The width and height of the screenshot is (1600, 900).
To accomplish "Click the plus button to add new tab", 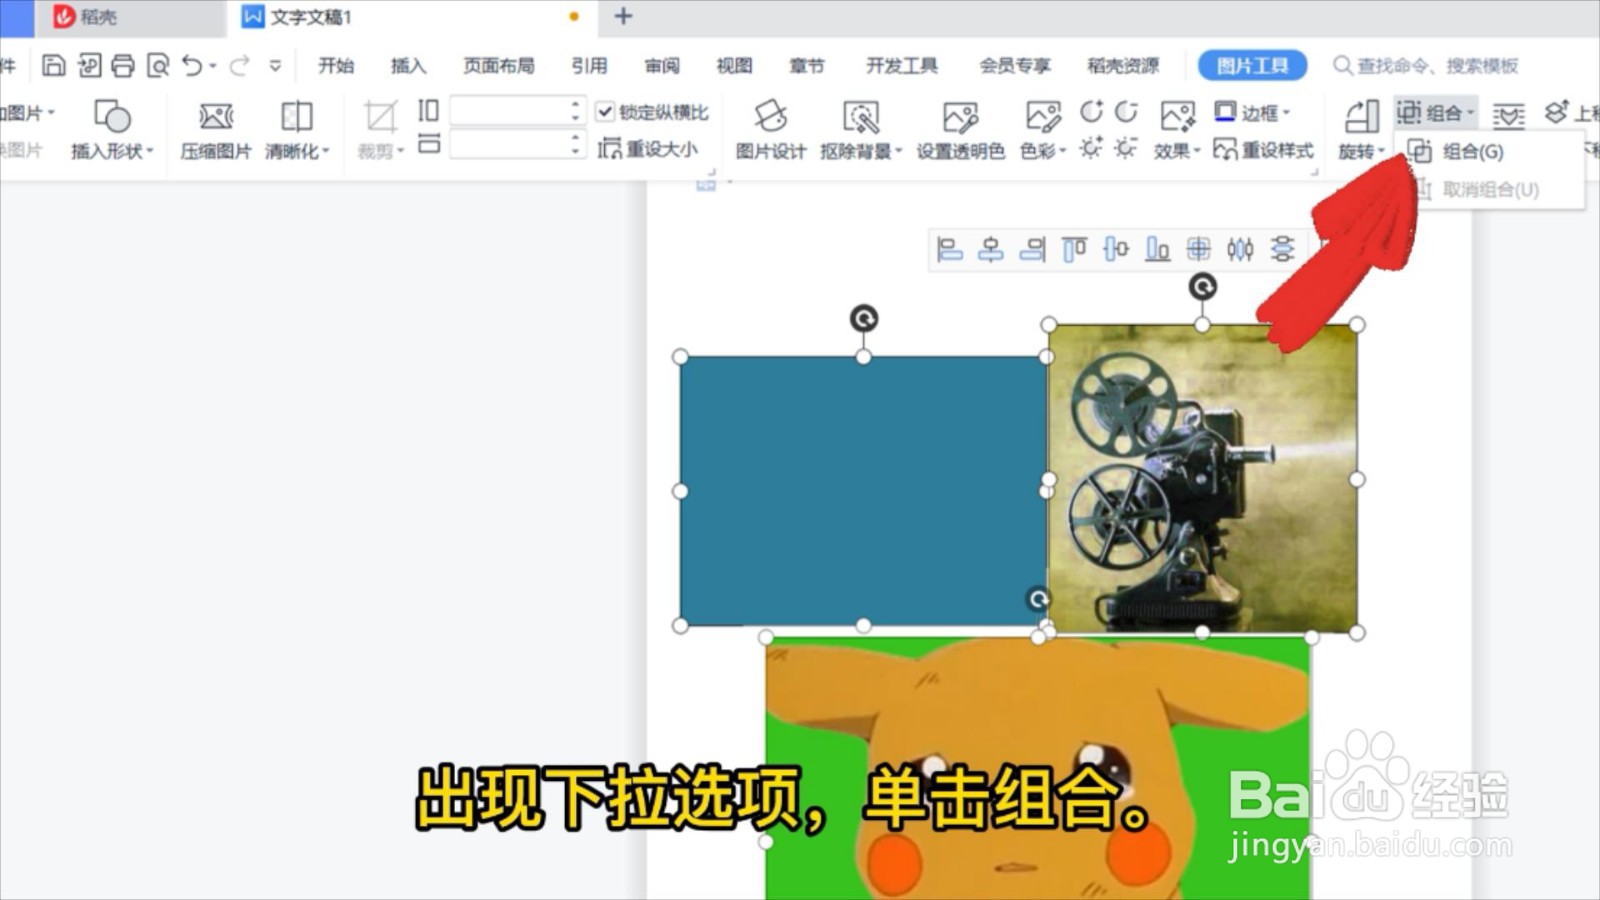I will [x=623, y=16].
